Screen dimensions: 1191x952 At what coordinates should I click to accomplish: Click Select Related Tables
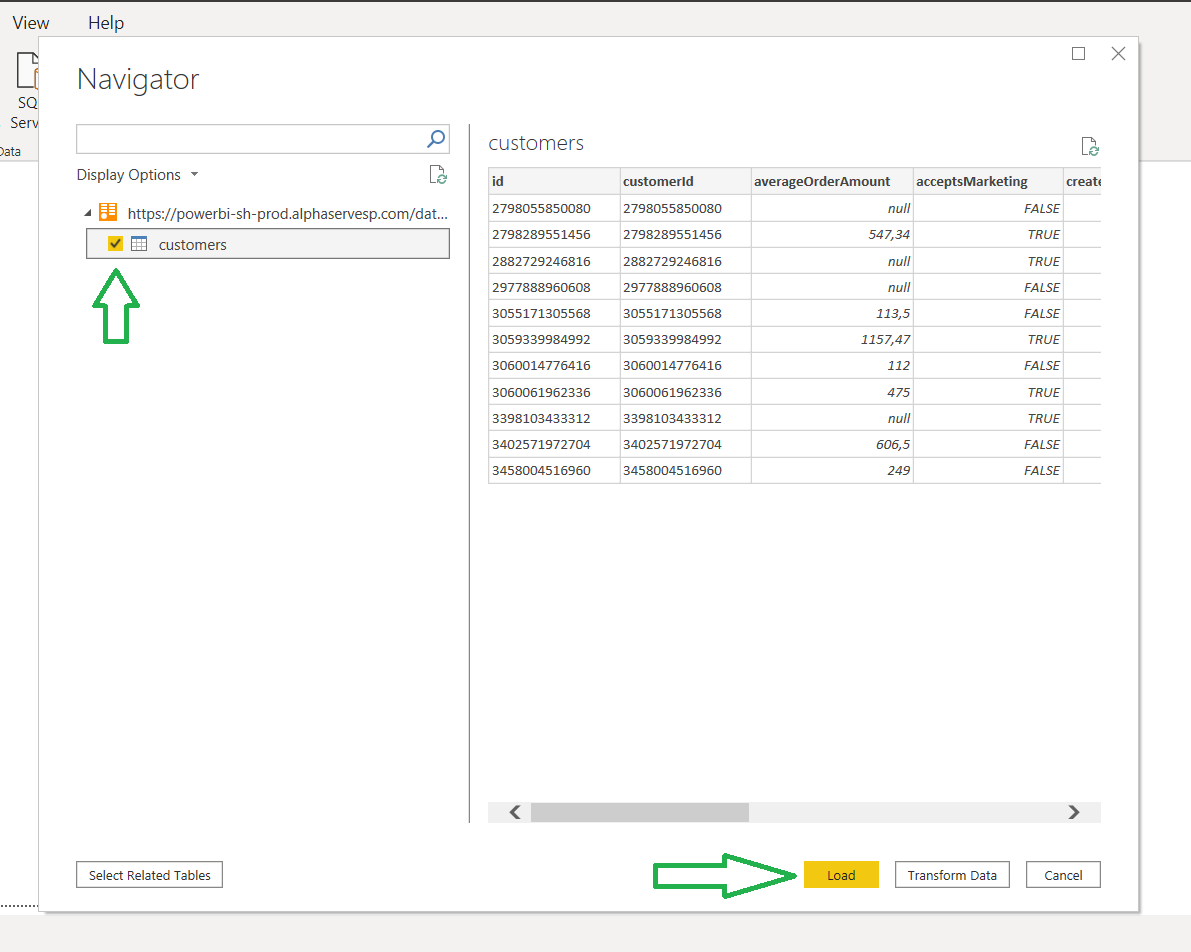pyautogui.click(x=149, y=874)
